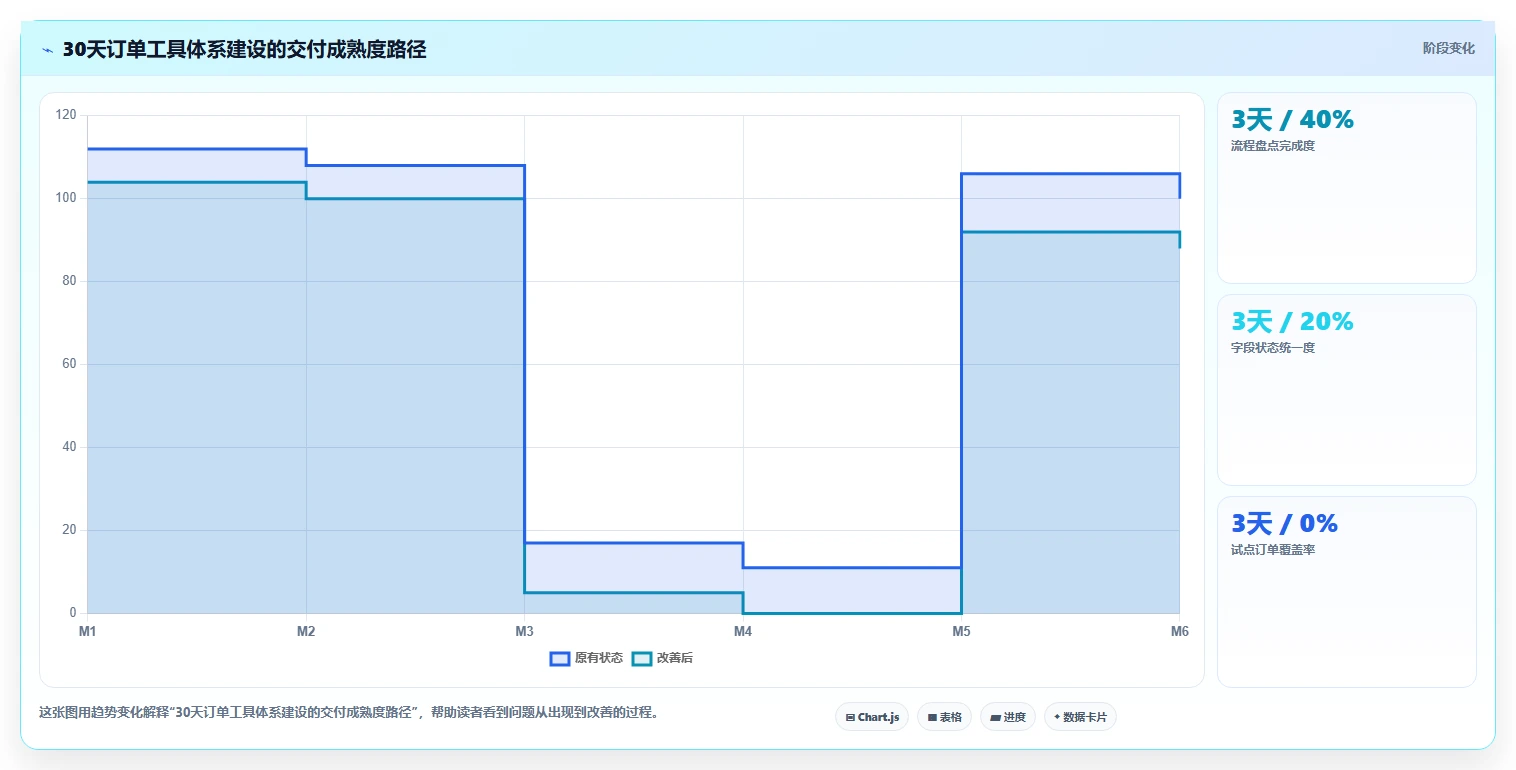Viewport: 1516px width, 770px height.
Task: Click the 60 y-axis tick label
Action: (x=69, y=364)
